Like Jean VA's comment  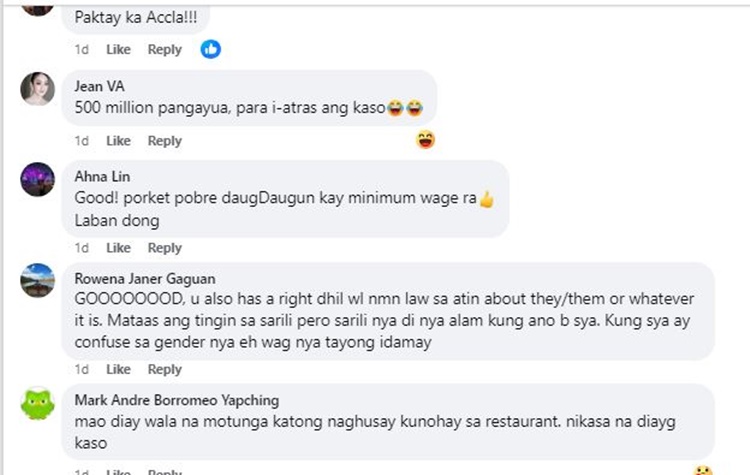click(x=118, y=141)
